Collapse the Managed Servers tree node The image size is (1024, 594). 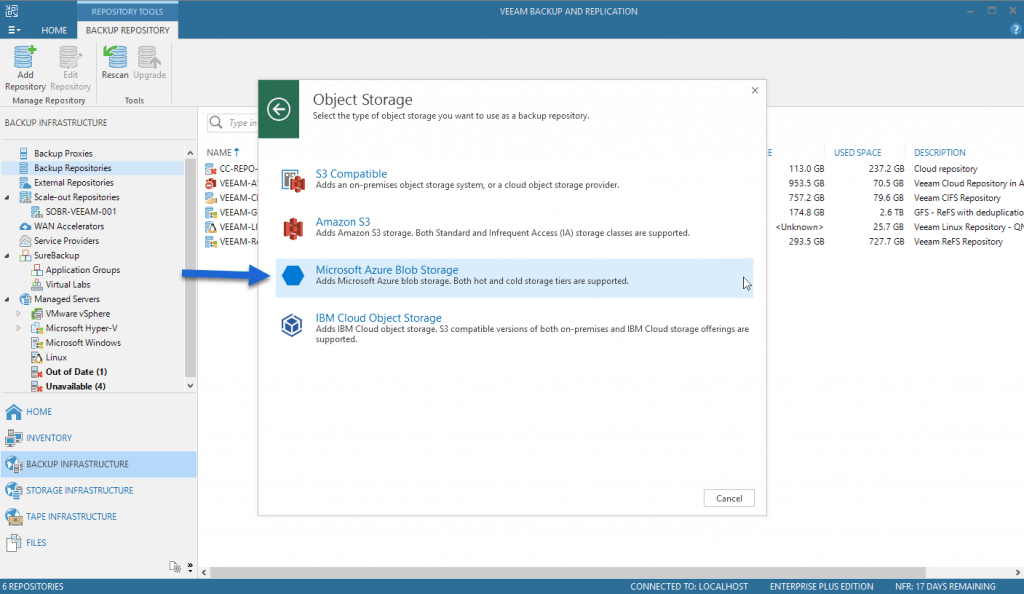pyautogui.click(x=7, y=299)
